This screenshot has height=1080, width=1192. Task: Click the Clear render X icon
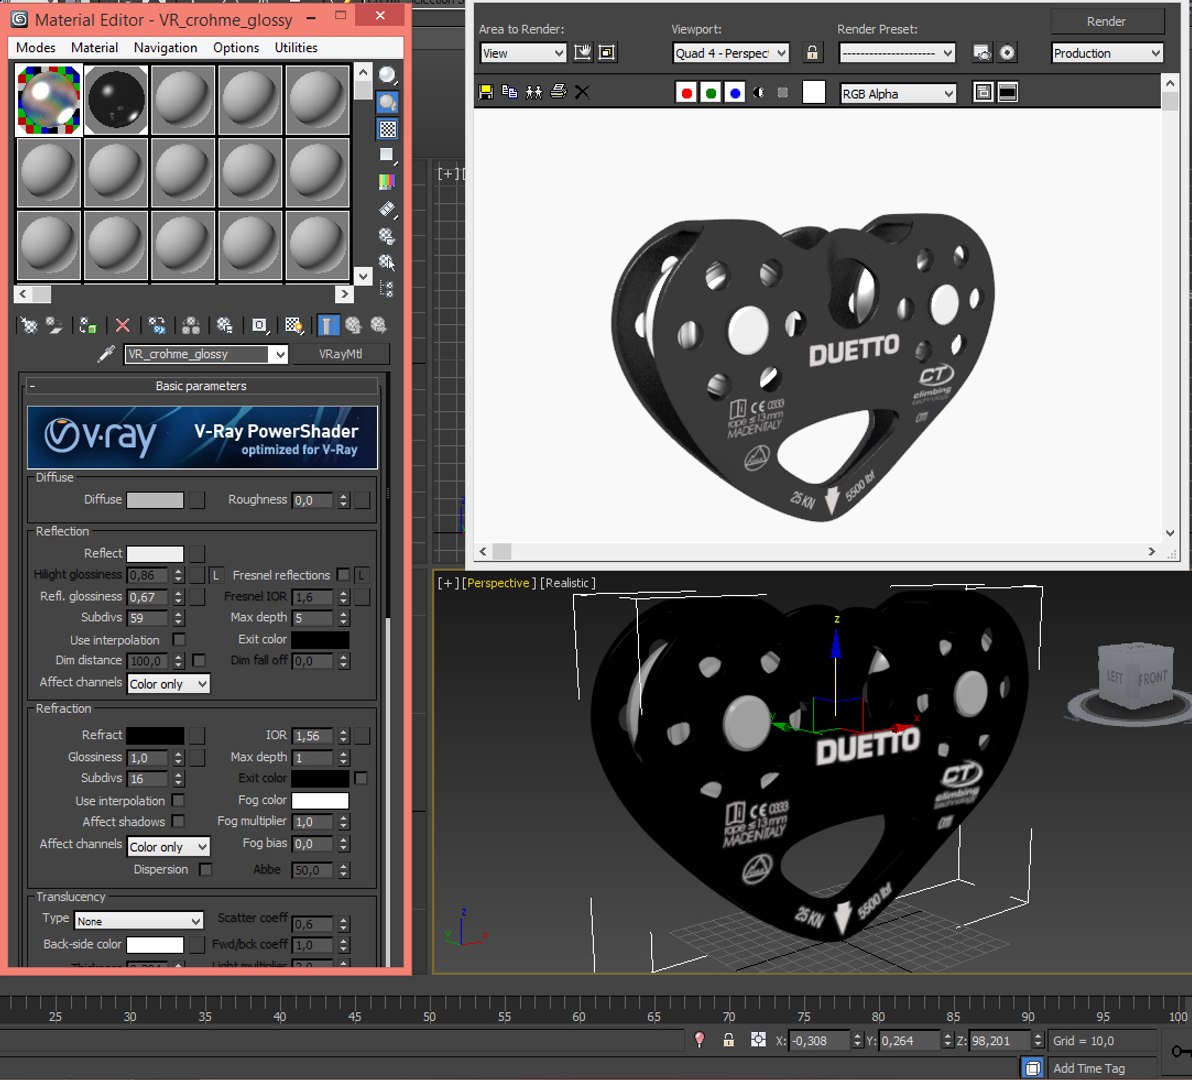582,92
